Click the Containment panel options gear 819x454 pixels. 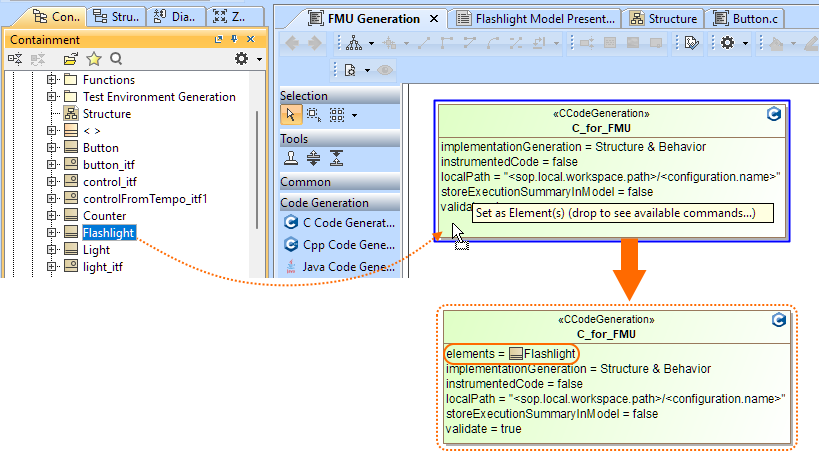241,59
